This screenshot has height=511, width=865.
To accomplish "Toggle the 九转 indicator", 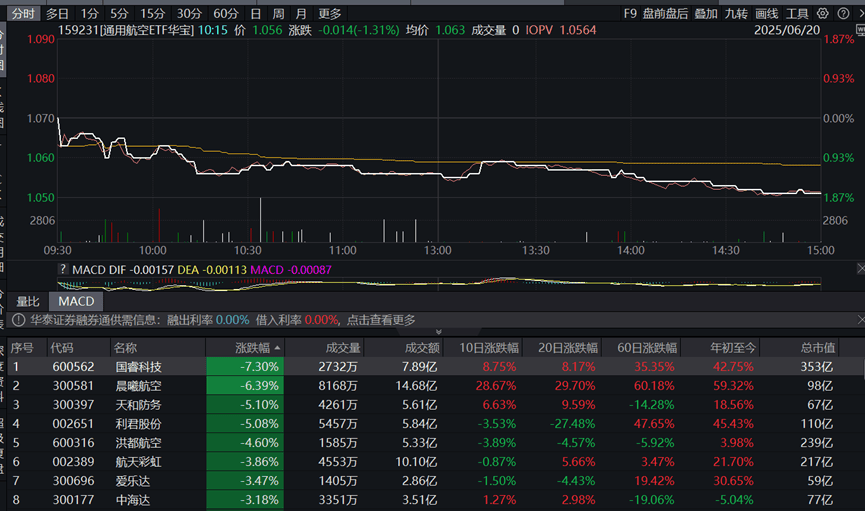I will point(736,14).
